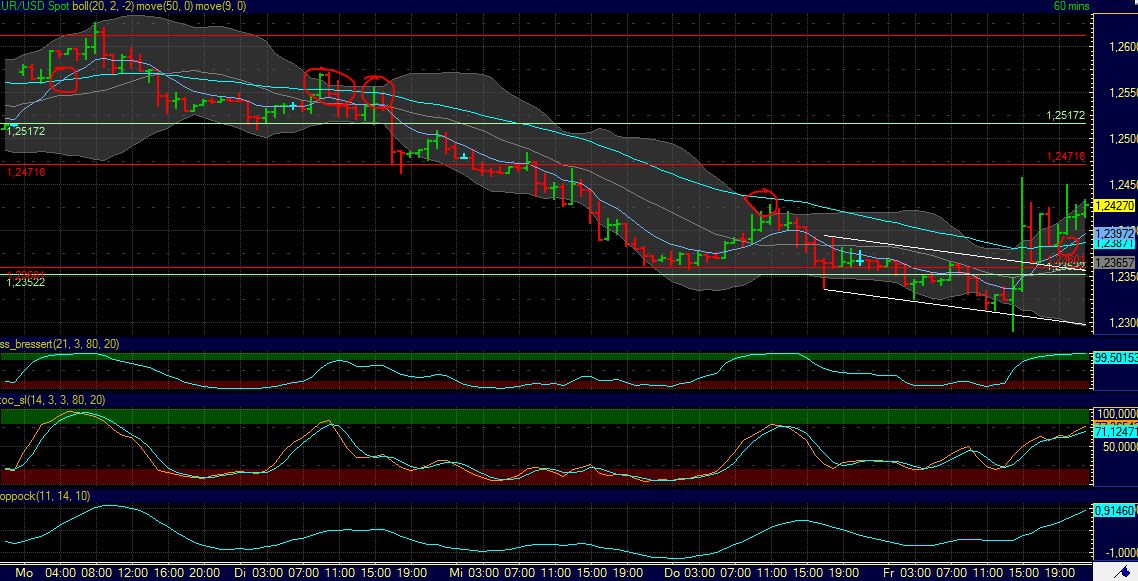Click the 1,260 price axis label
The height and width of the screenshot is (581, 1138).
(x=1123, y=46)
